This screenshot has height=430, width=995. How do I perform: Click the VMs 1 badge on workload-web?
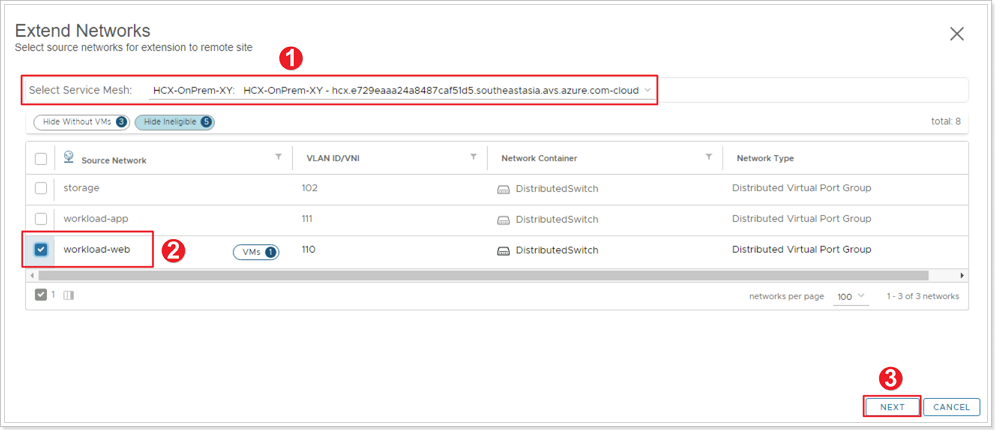click(256, 252)
